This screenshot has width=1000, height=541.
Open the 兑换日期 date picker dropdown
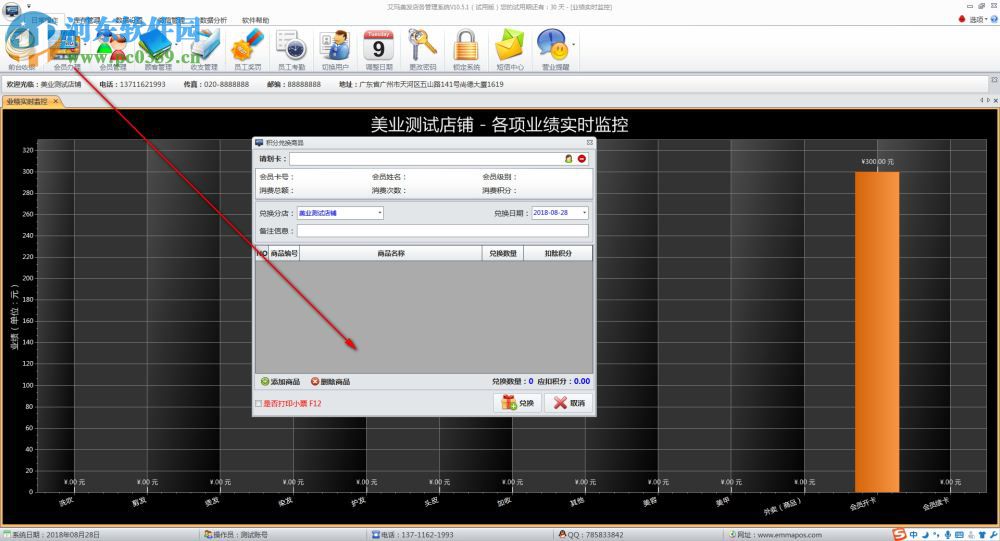[584, 213]
